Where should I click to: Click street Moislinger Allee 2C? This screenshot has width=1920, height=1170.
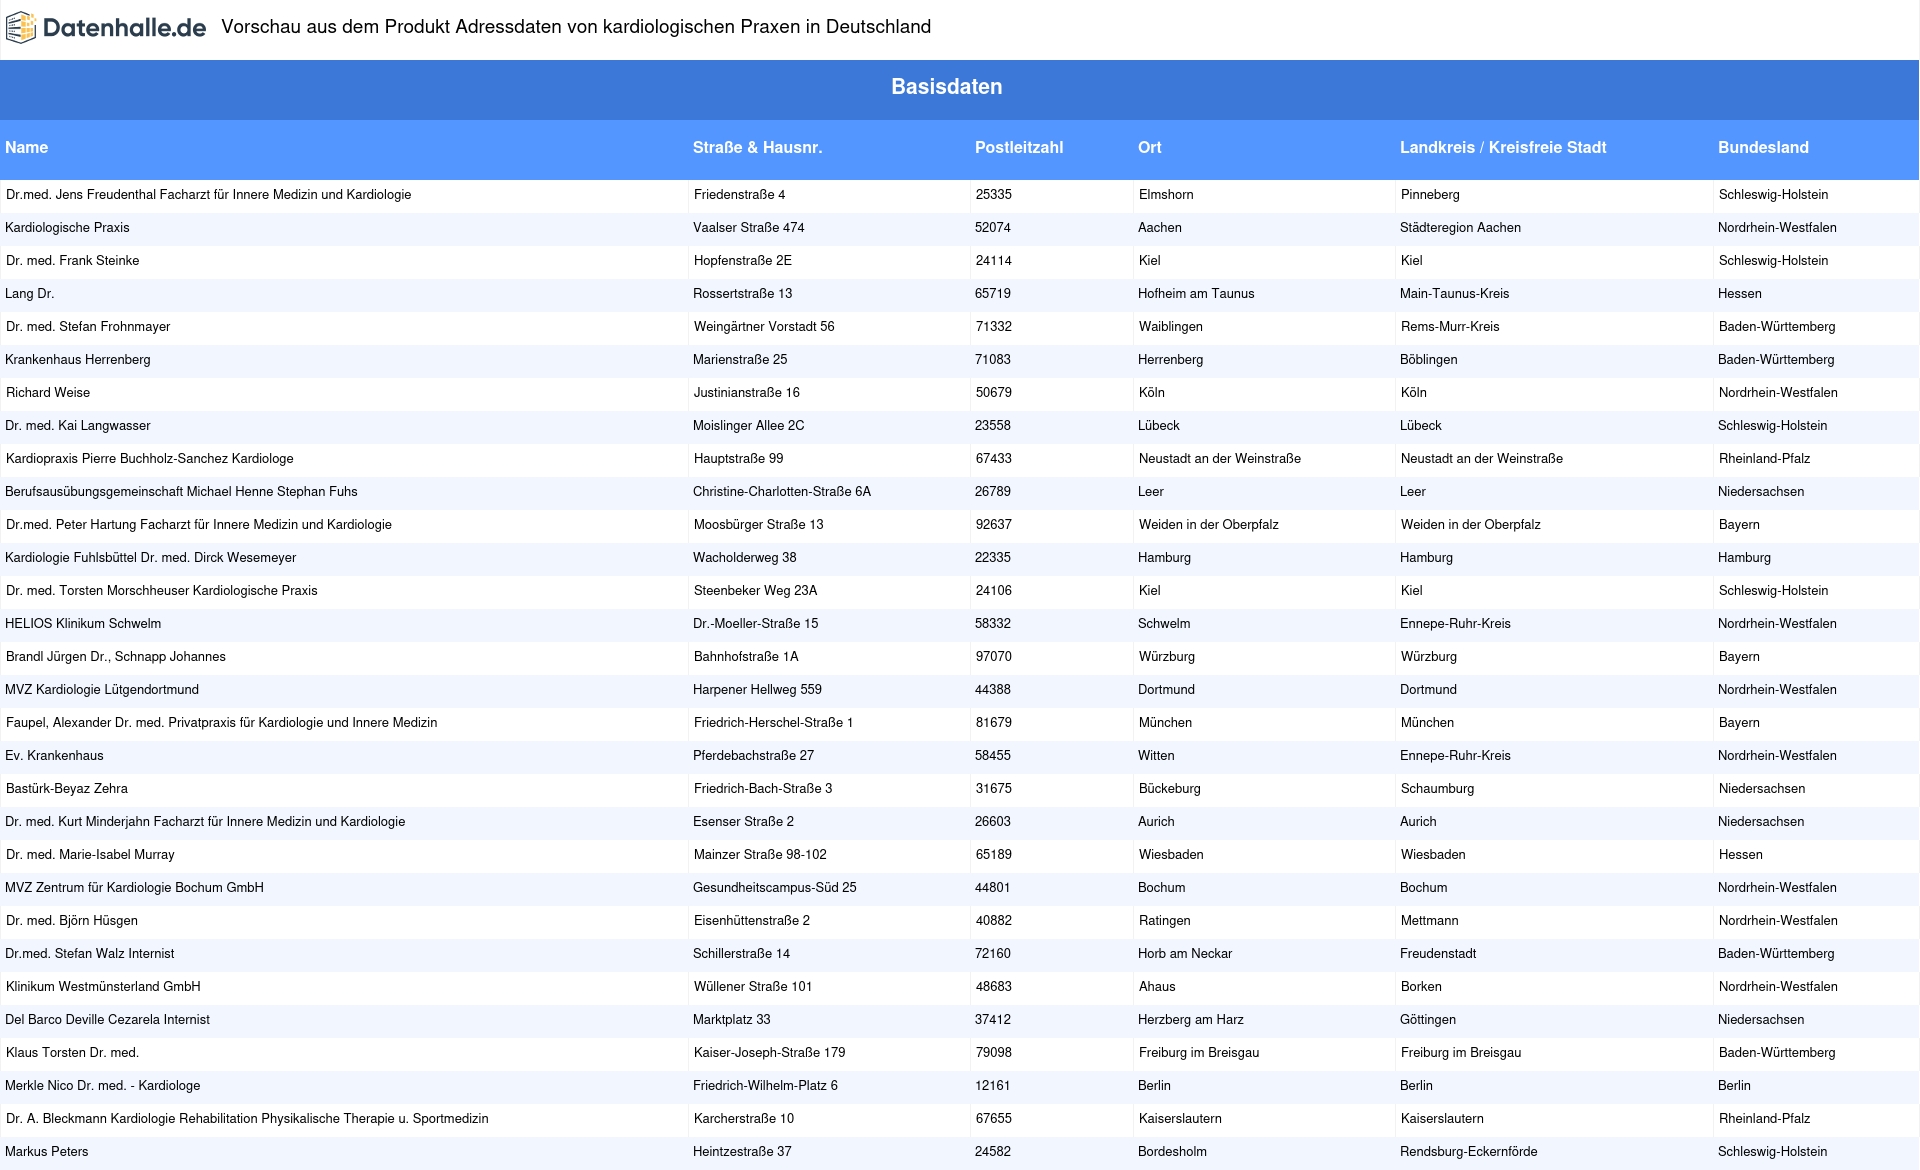[x=748, y=426]
